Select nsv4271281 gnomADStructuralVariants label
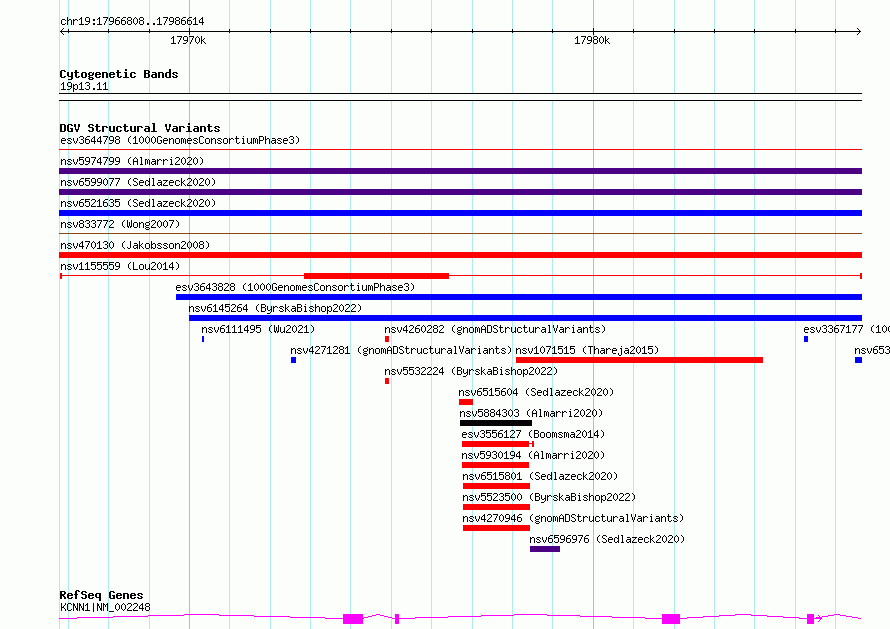This screenshot has width=890, height=629. pos(401,350)
